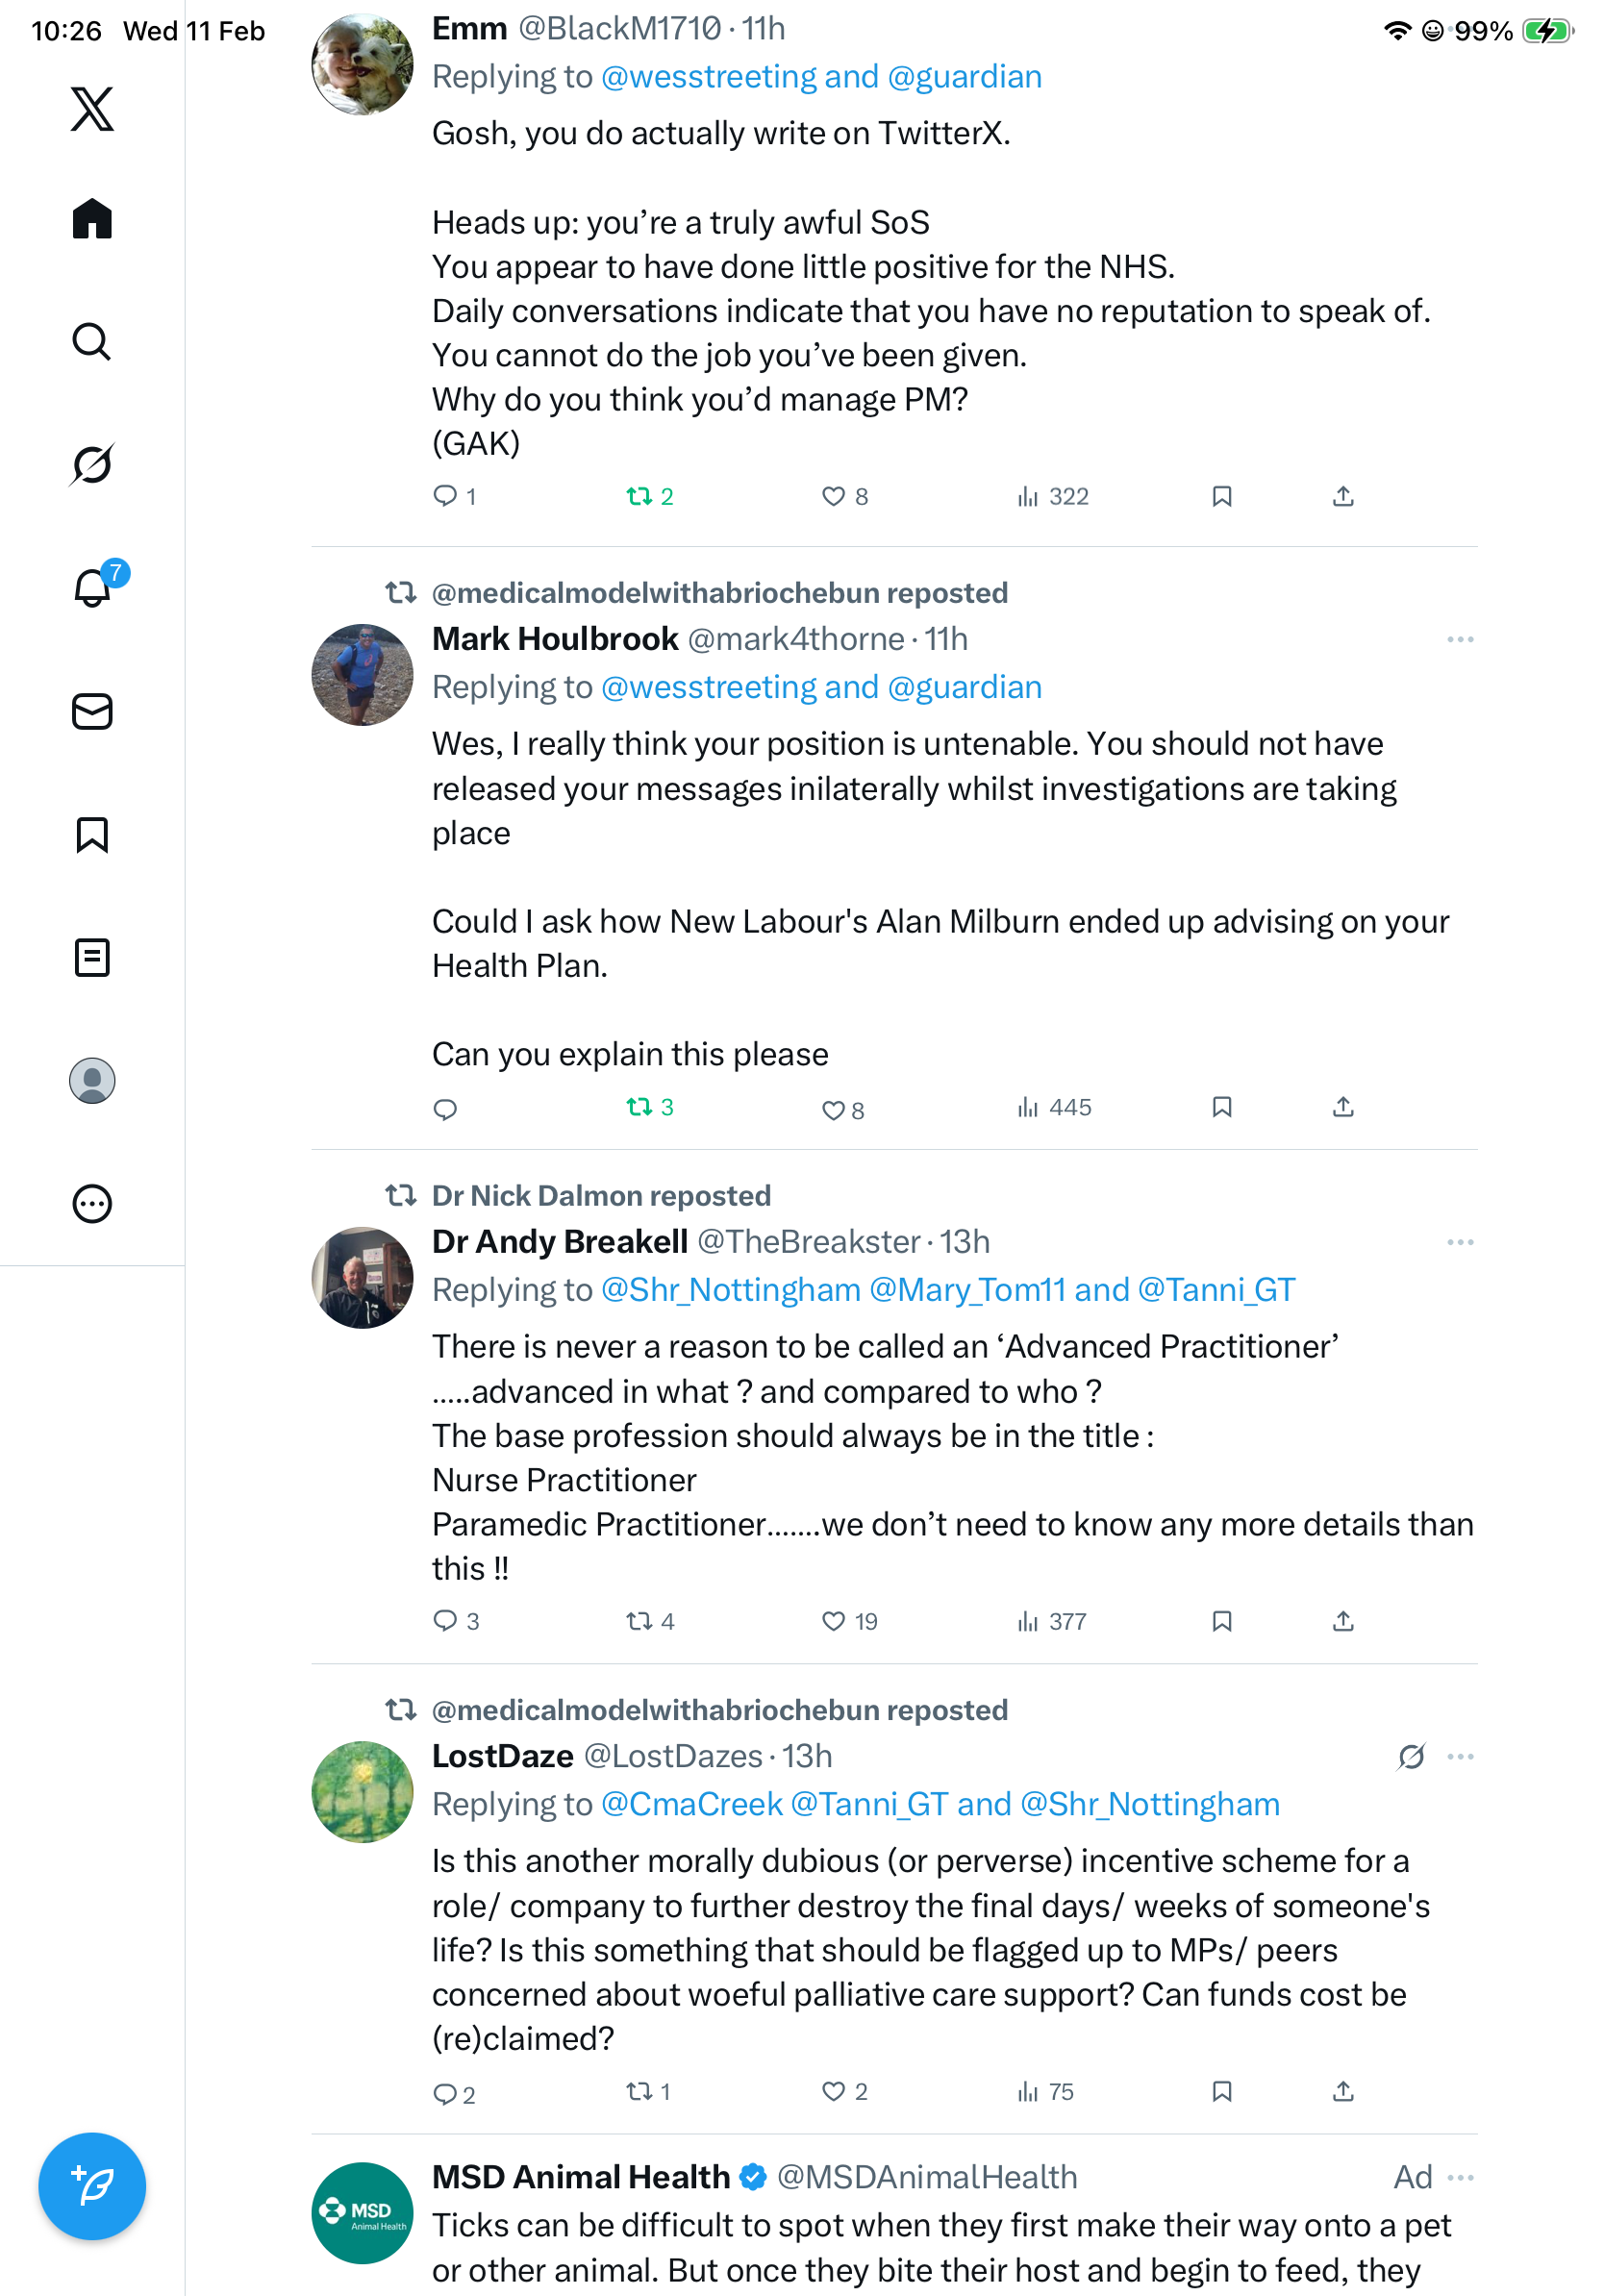
Task: Open more options on Mark Houlbrook's tweet
Action: pos(1460,639)
